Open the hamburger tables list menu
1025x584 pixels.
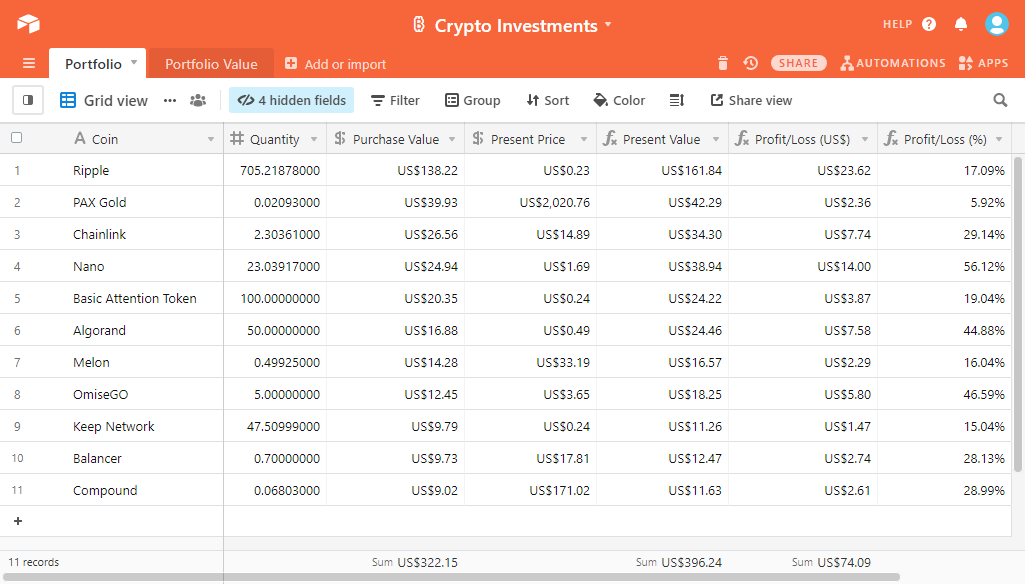pyautogui.click(x=28, y=63)
